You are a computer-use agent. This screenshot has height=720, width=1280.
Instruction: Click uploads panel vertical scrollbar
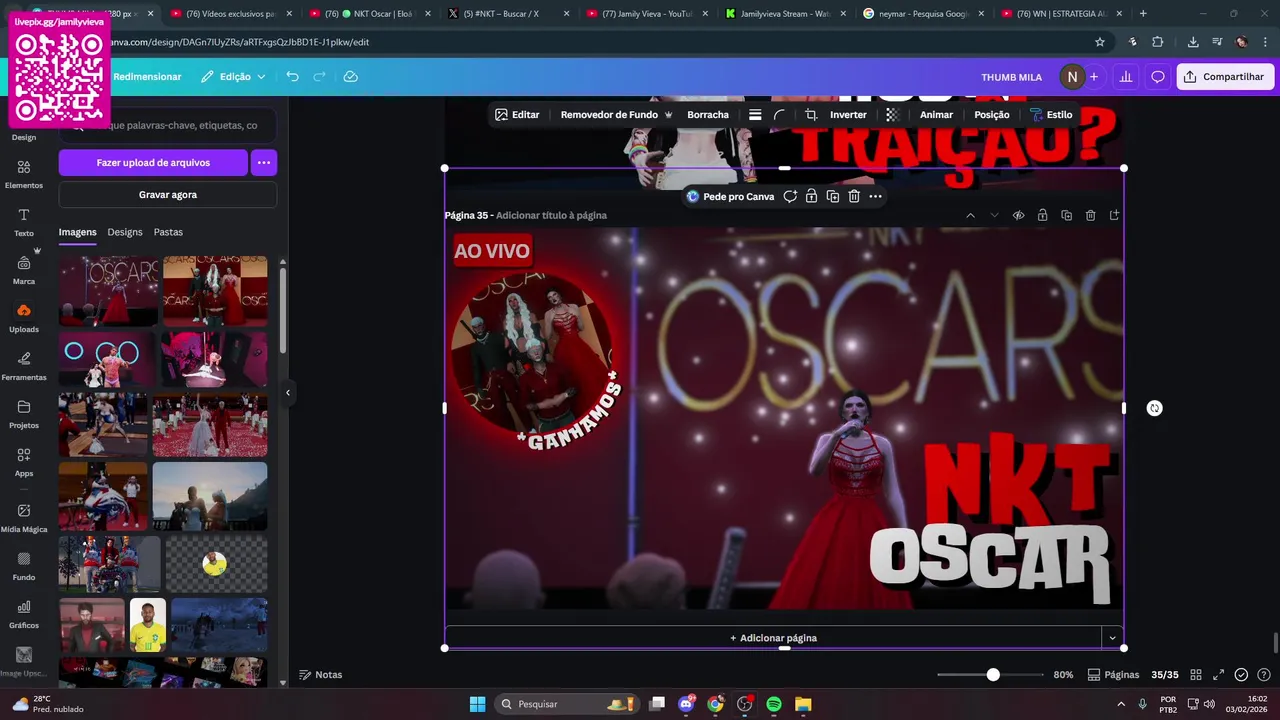(x=283, y=310)
